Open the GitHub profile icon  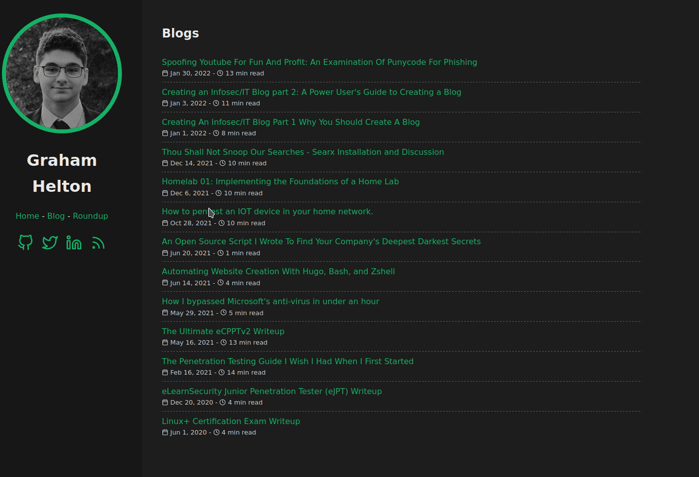(25, 243)
